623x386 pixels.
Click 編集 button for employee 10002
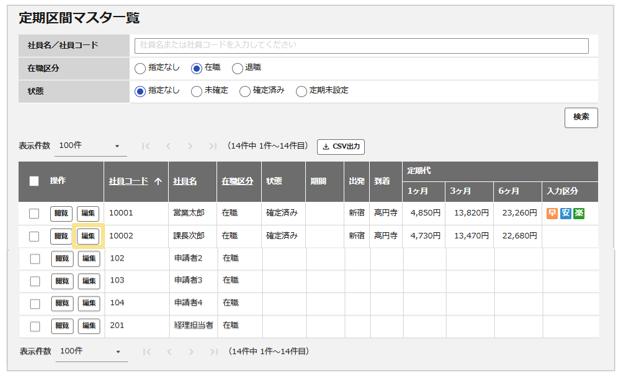coord(88,236)
